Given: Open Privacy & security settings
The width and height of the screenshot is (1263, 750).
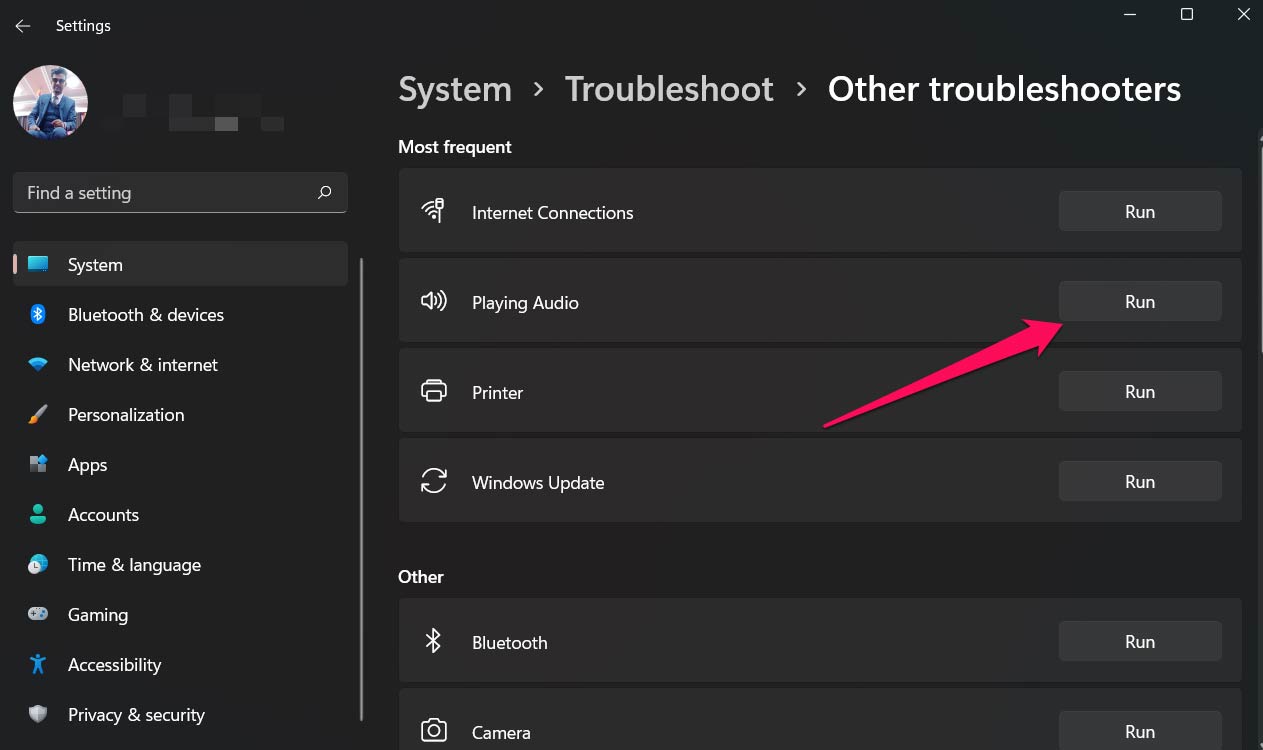Looking at the screenshot, I should pyautogui.click(x=180, y=714).
